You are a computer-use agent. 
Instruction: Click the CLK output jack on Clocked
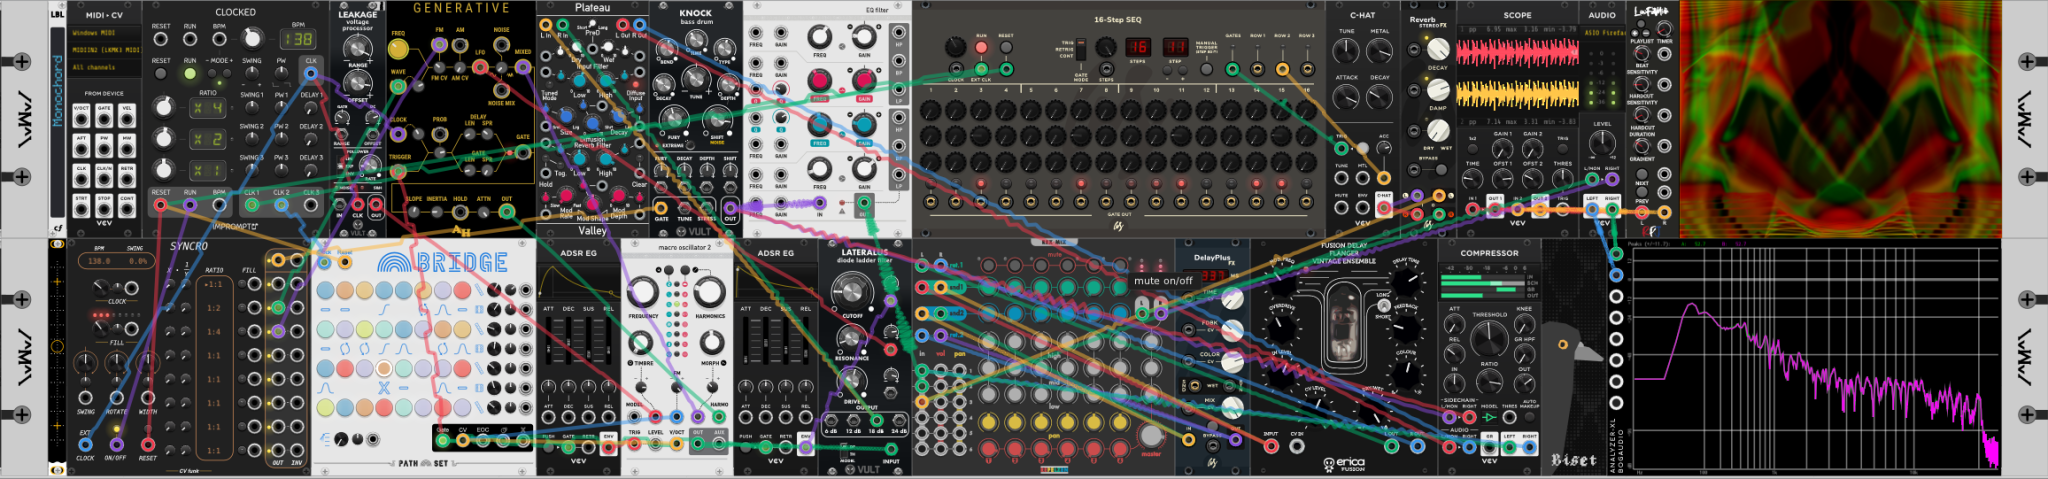[x=311, y=74]
